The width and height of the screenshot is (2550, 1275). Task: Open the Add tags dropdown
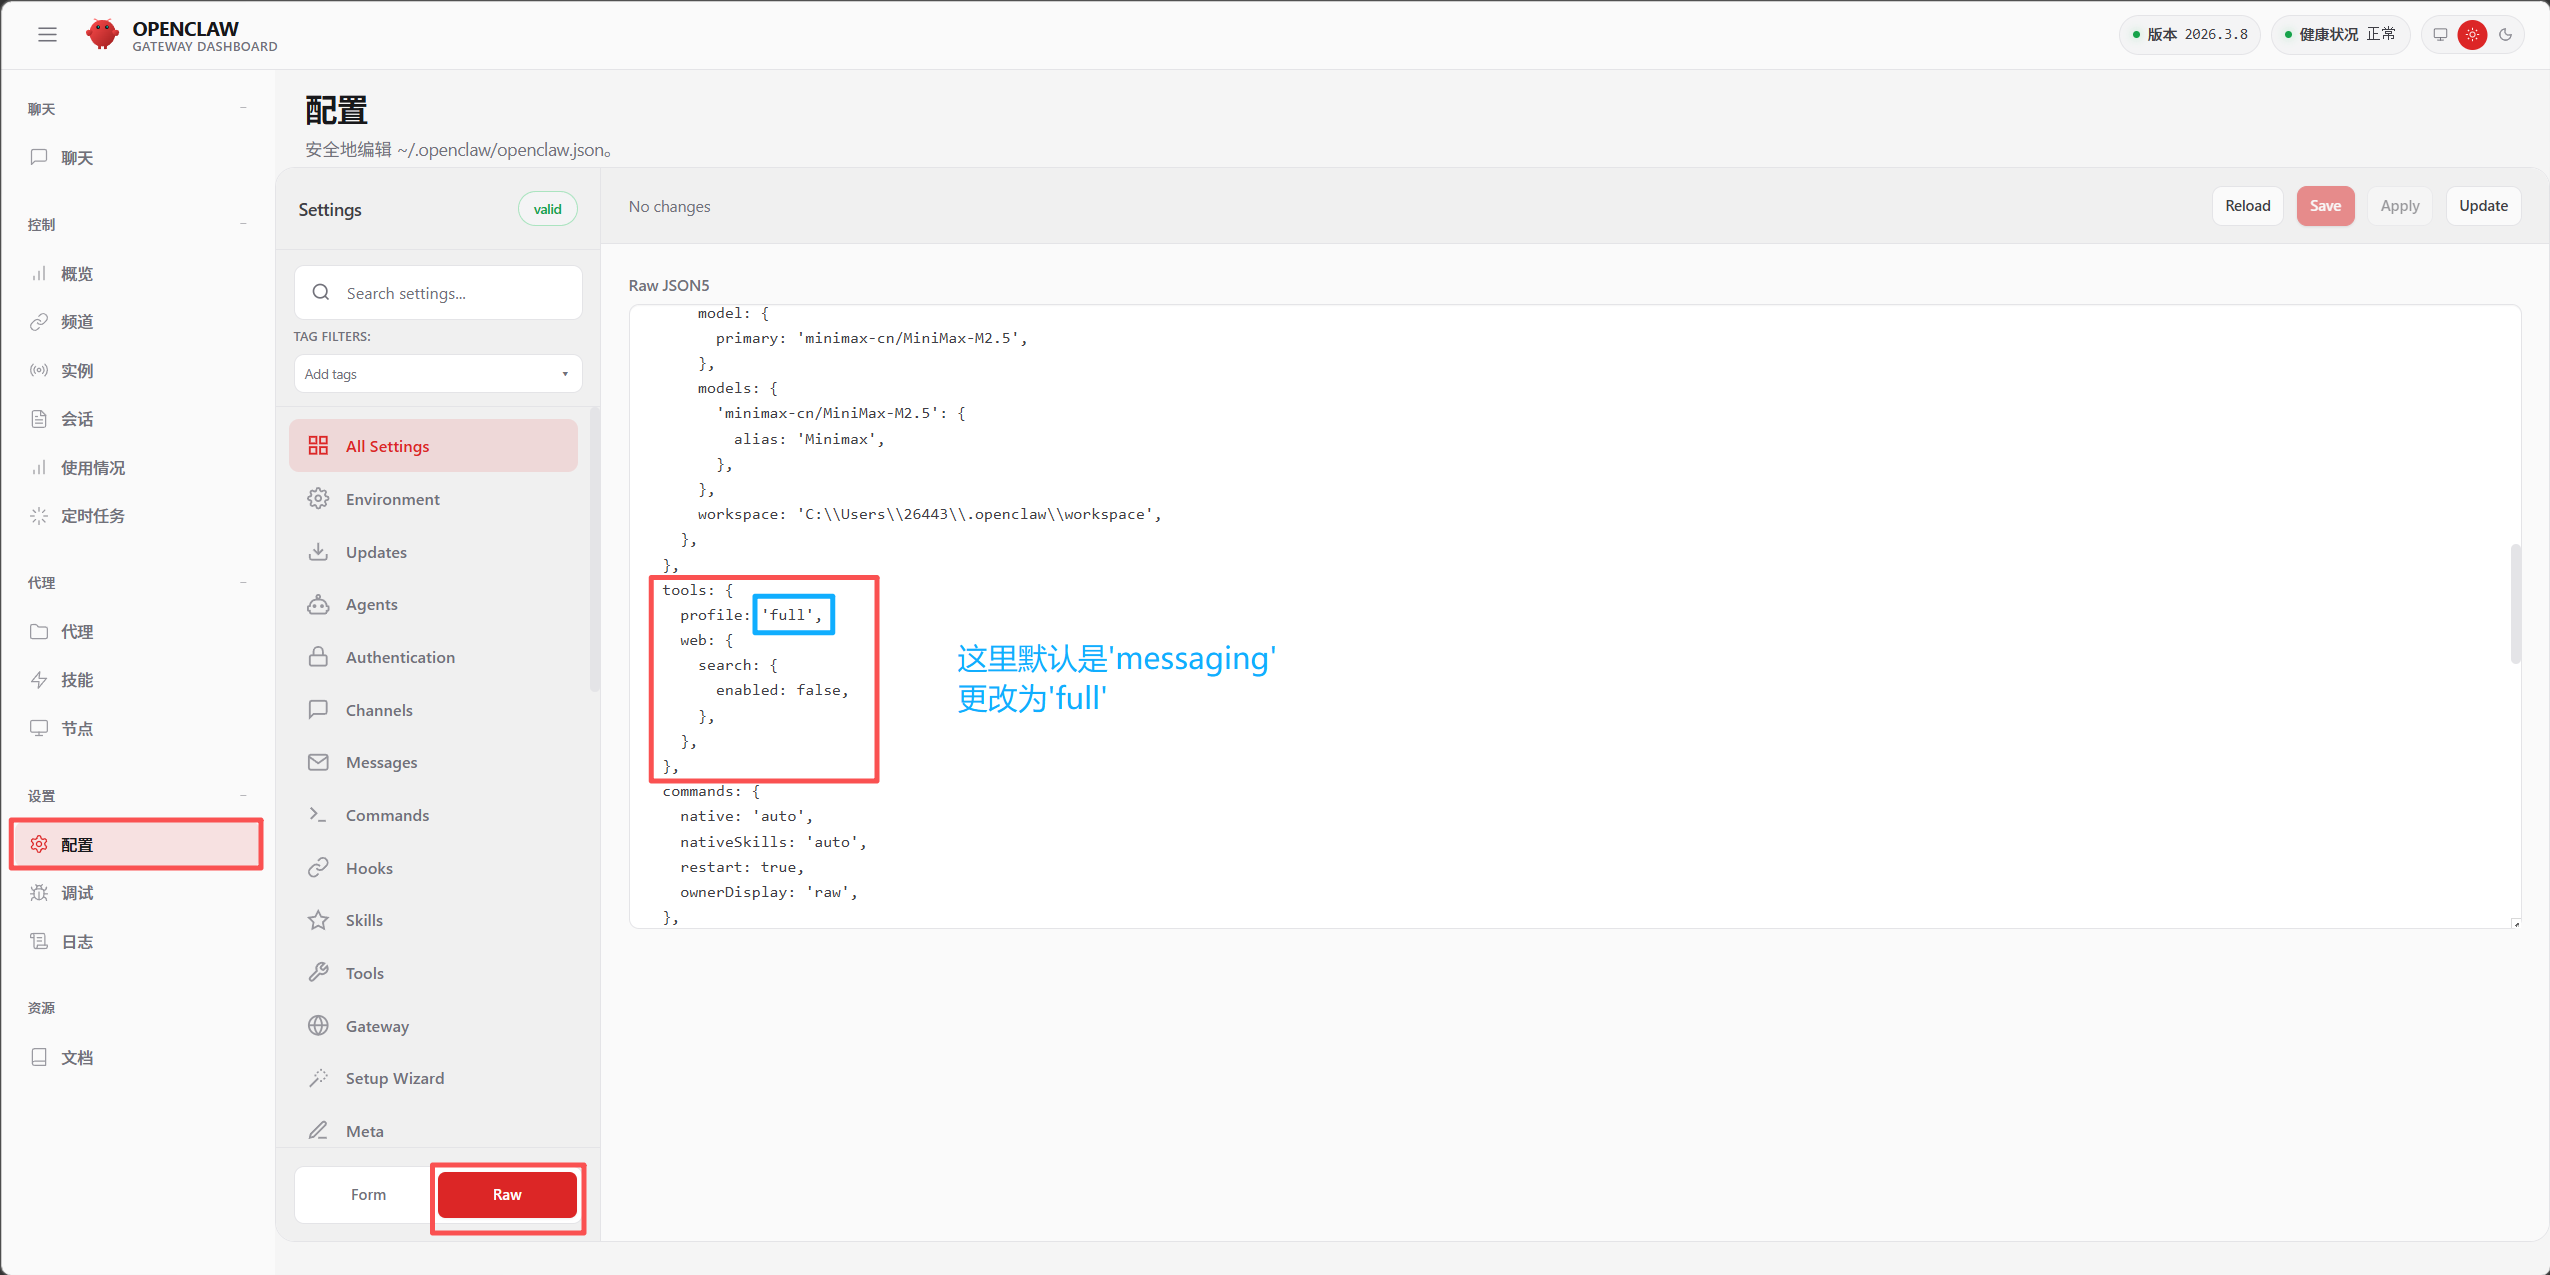point(437,374)
